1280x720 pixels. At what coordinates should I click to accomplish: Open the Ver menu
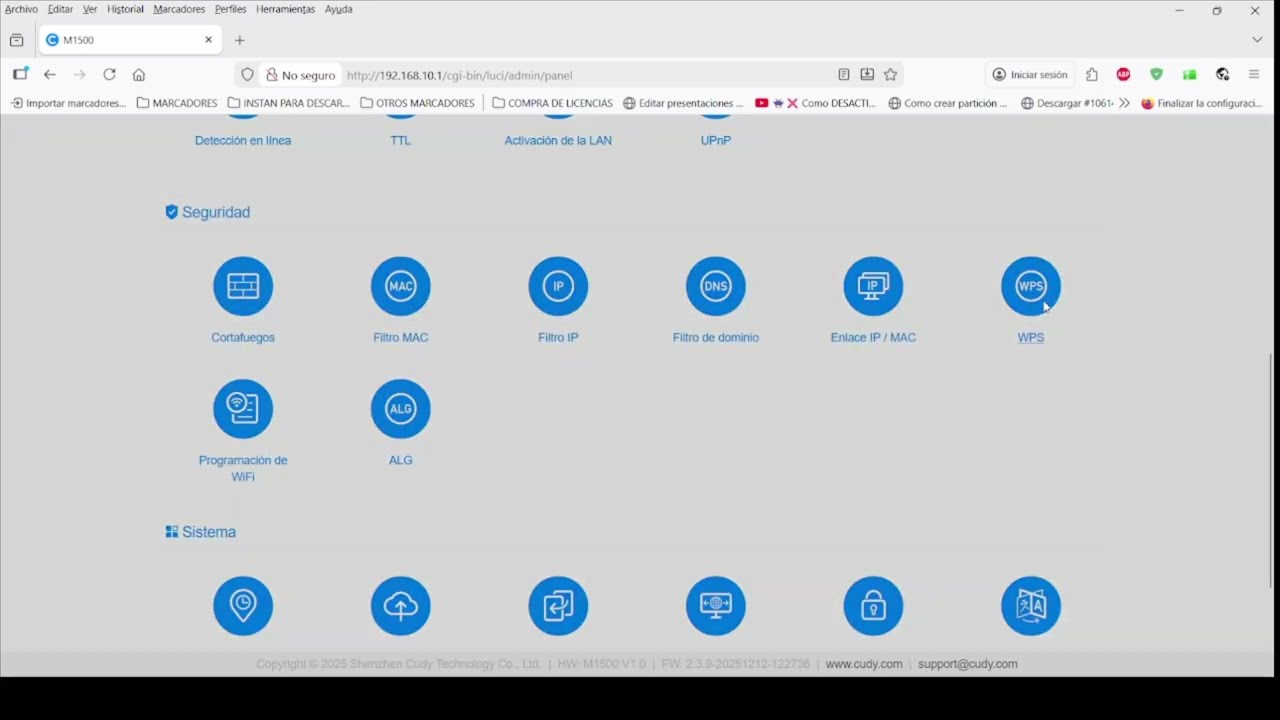[x=90, y=9]
